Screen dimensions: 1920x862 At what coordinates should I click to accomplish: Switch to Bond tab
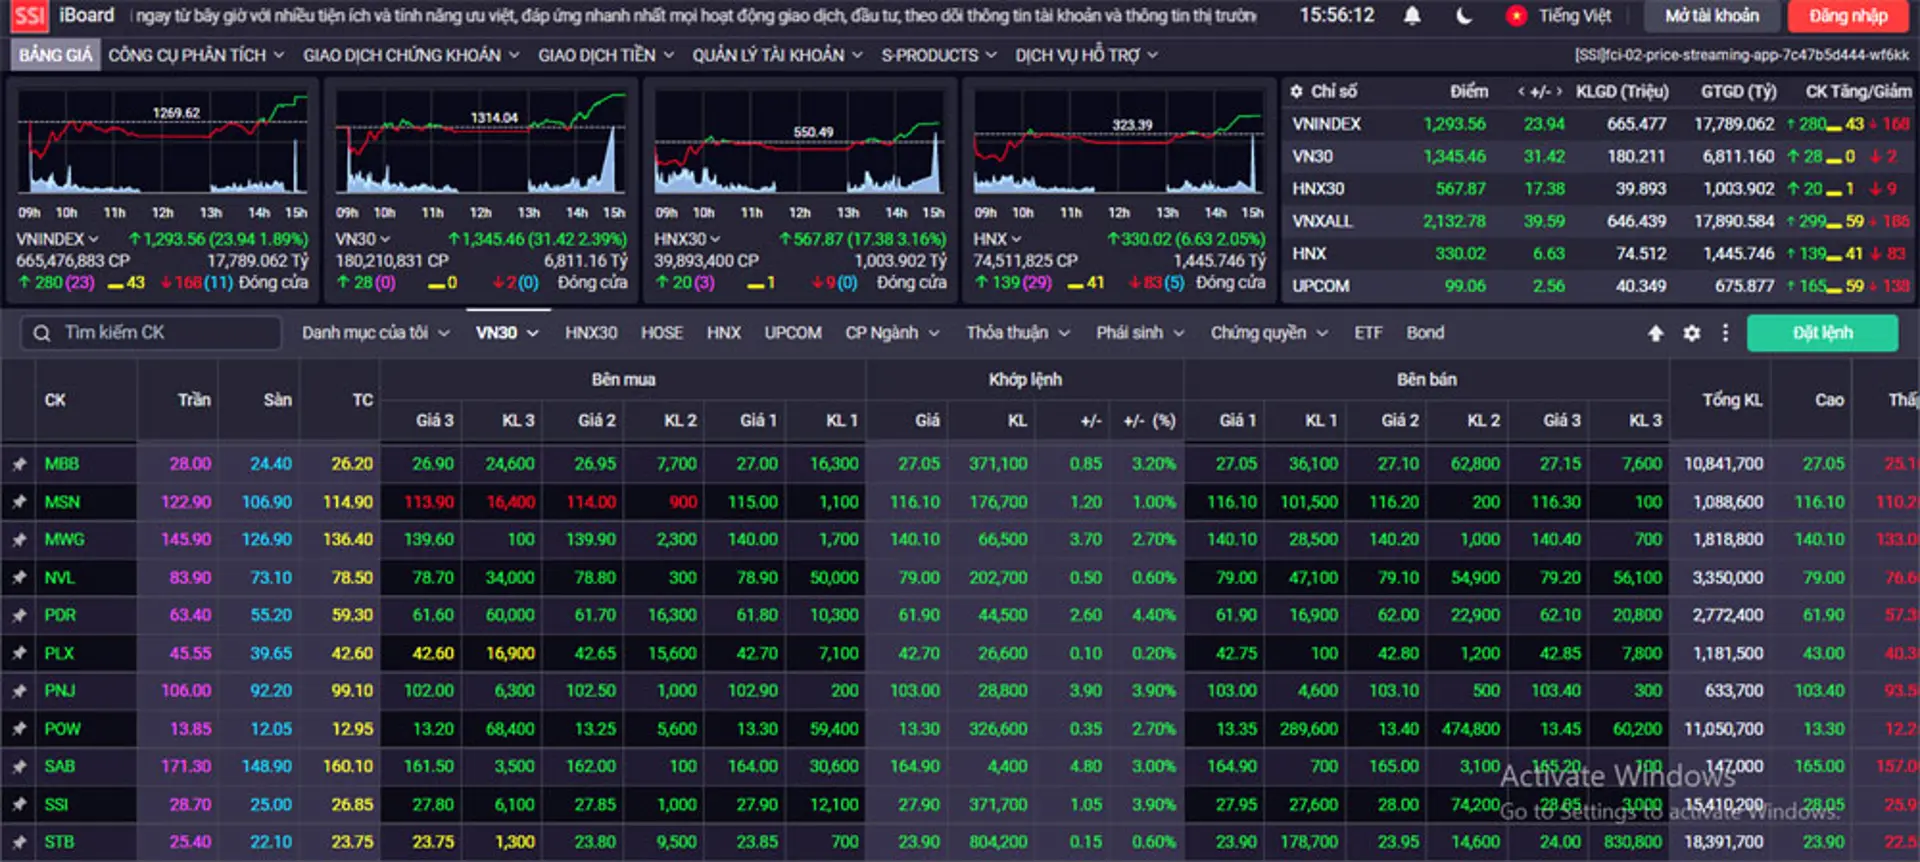(x=1425, y=333)
